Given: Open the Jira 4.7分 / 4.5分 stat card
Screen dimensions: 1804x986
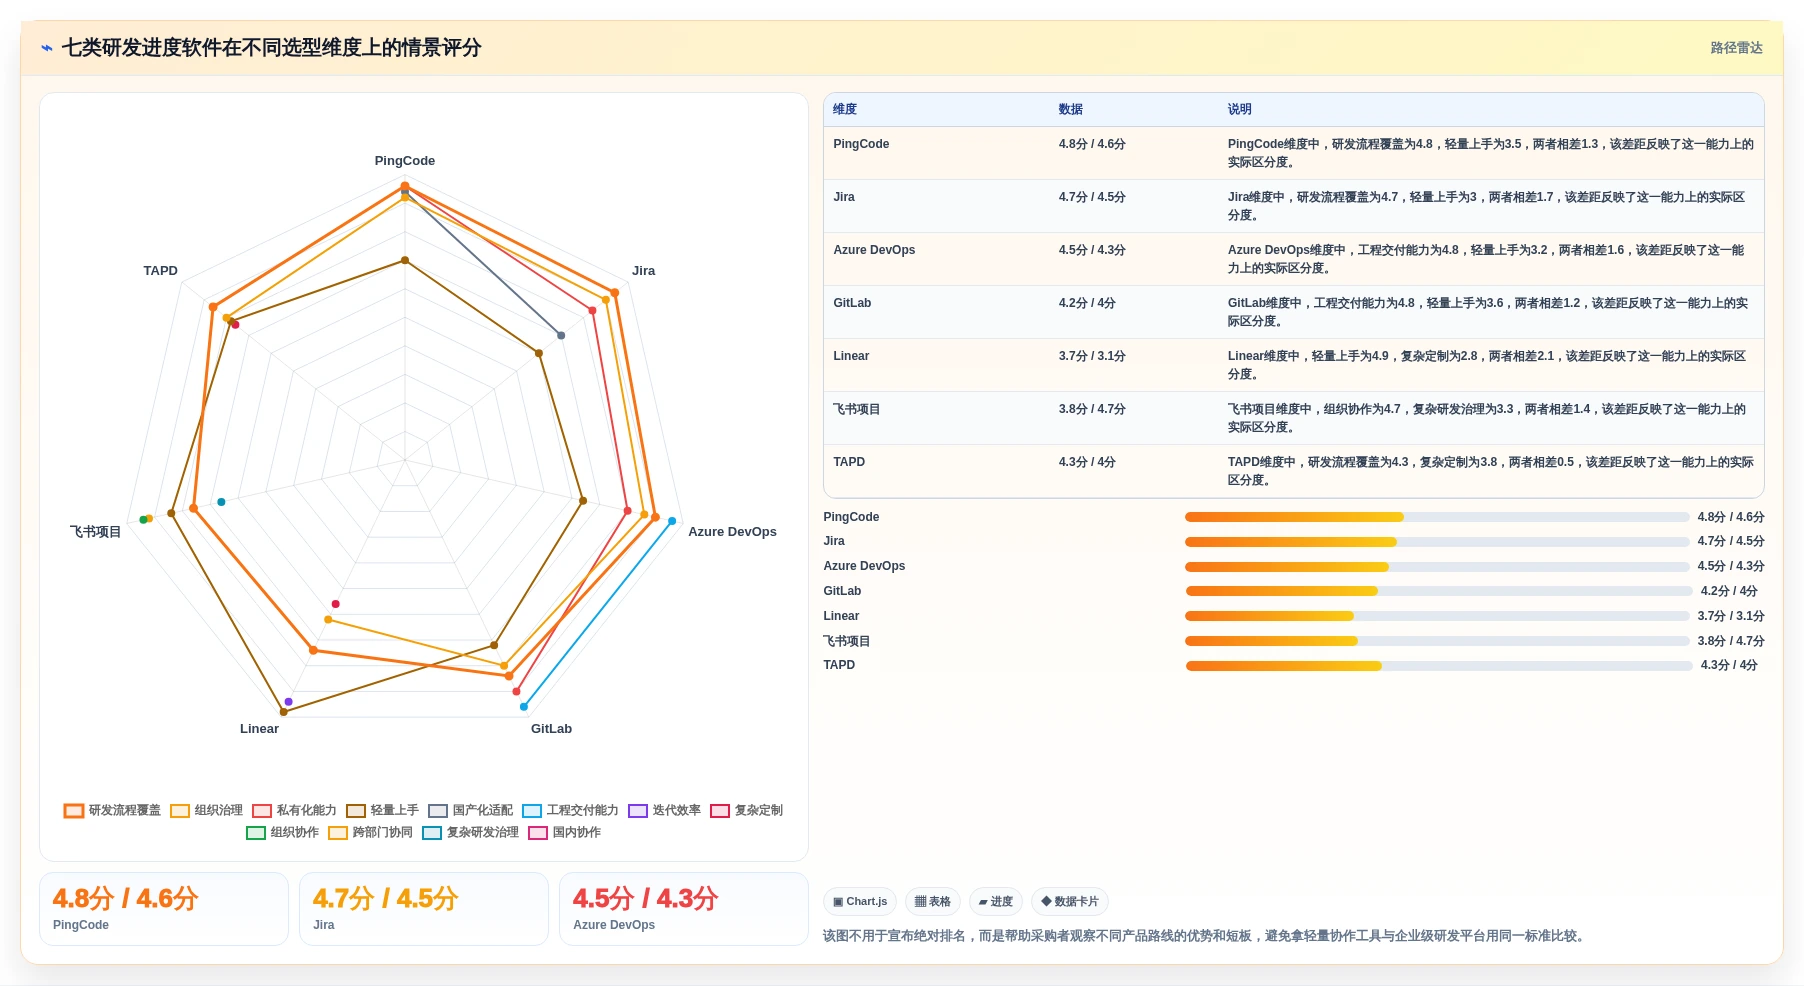Looking at the screenshot, I should (x=424, y=909).
